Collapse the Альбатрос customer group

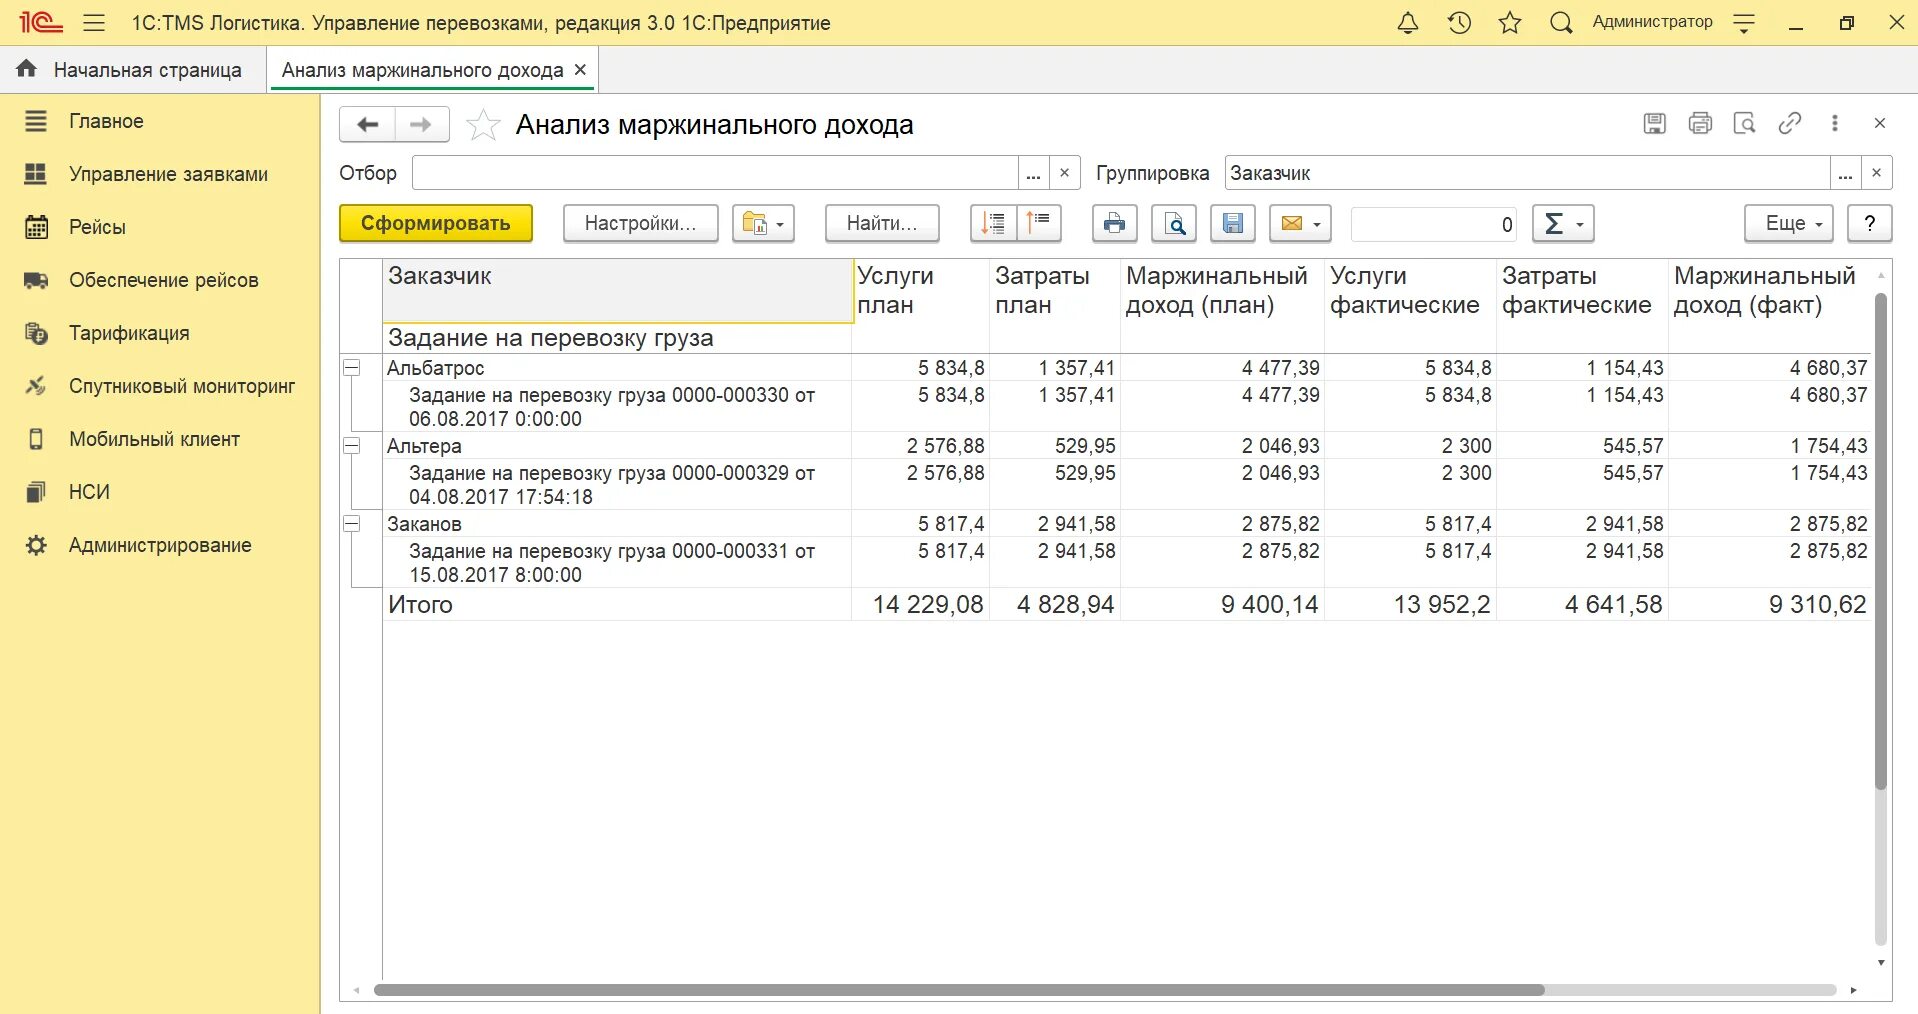pos(352,368)
